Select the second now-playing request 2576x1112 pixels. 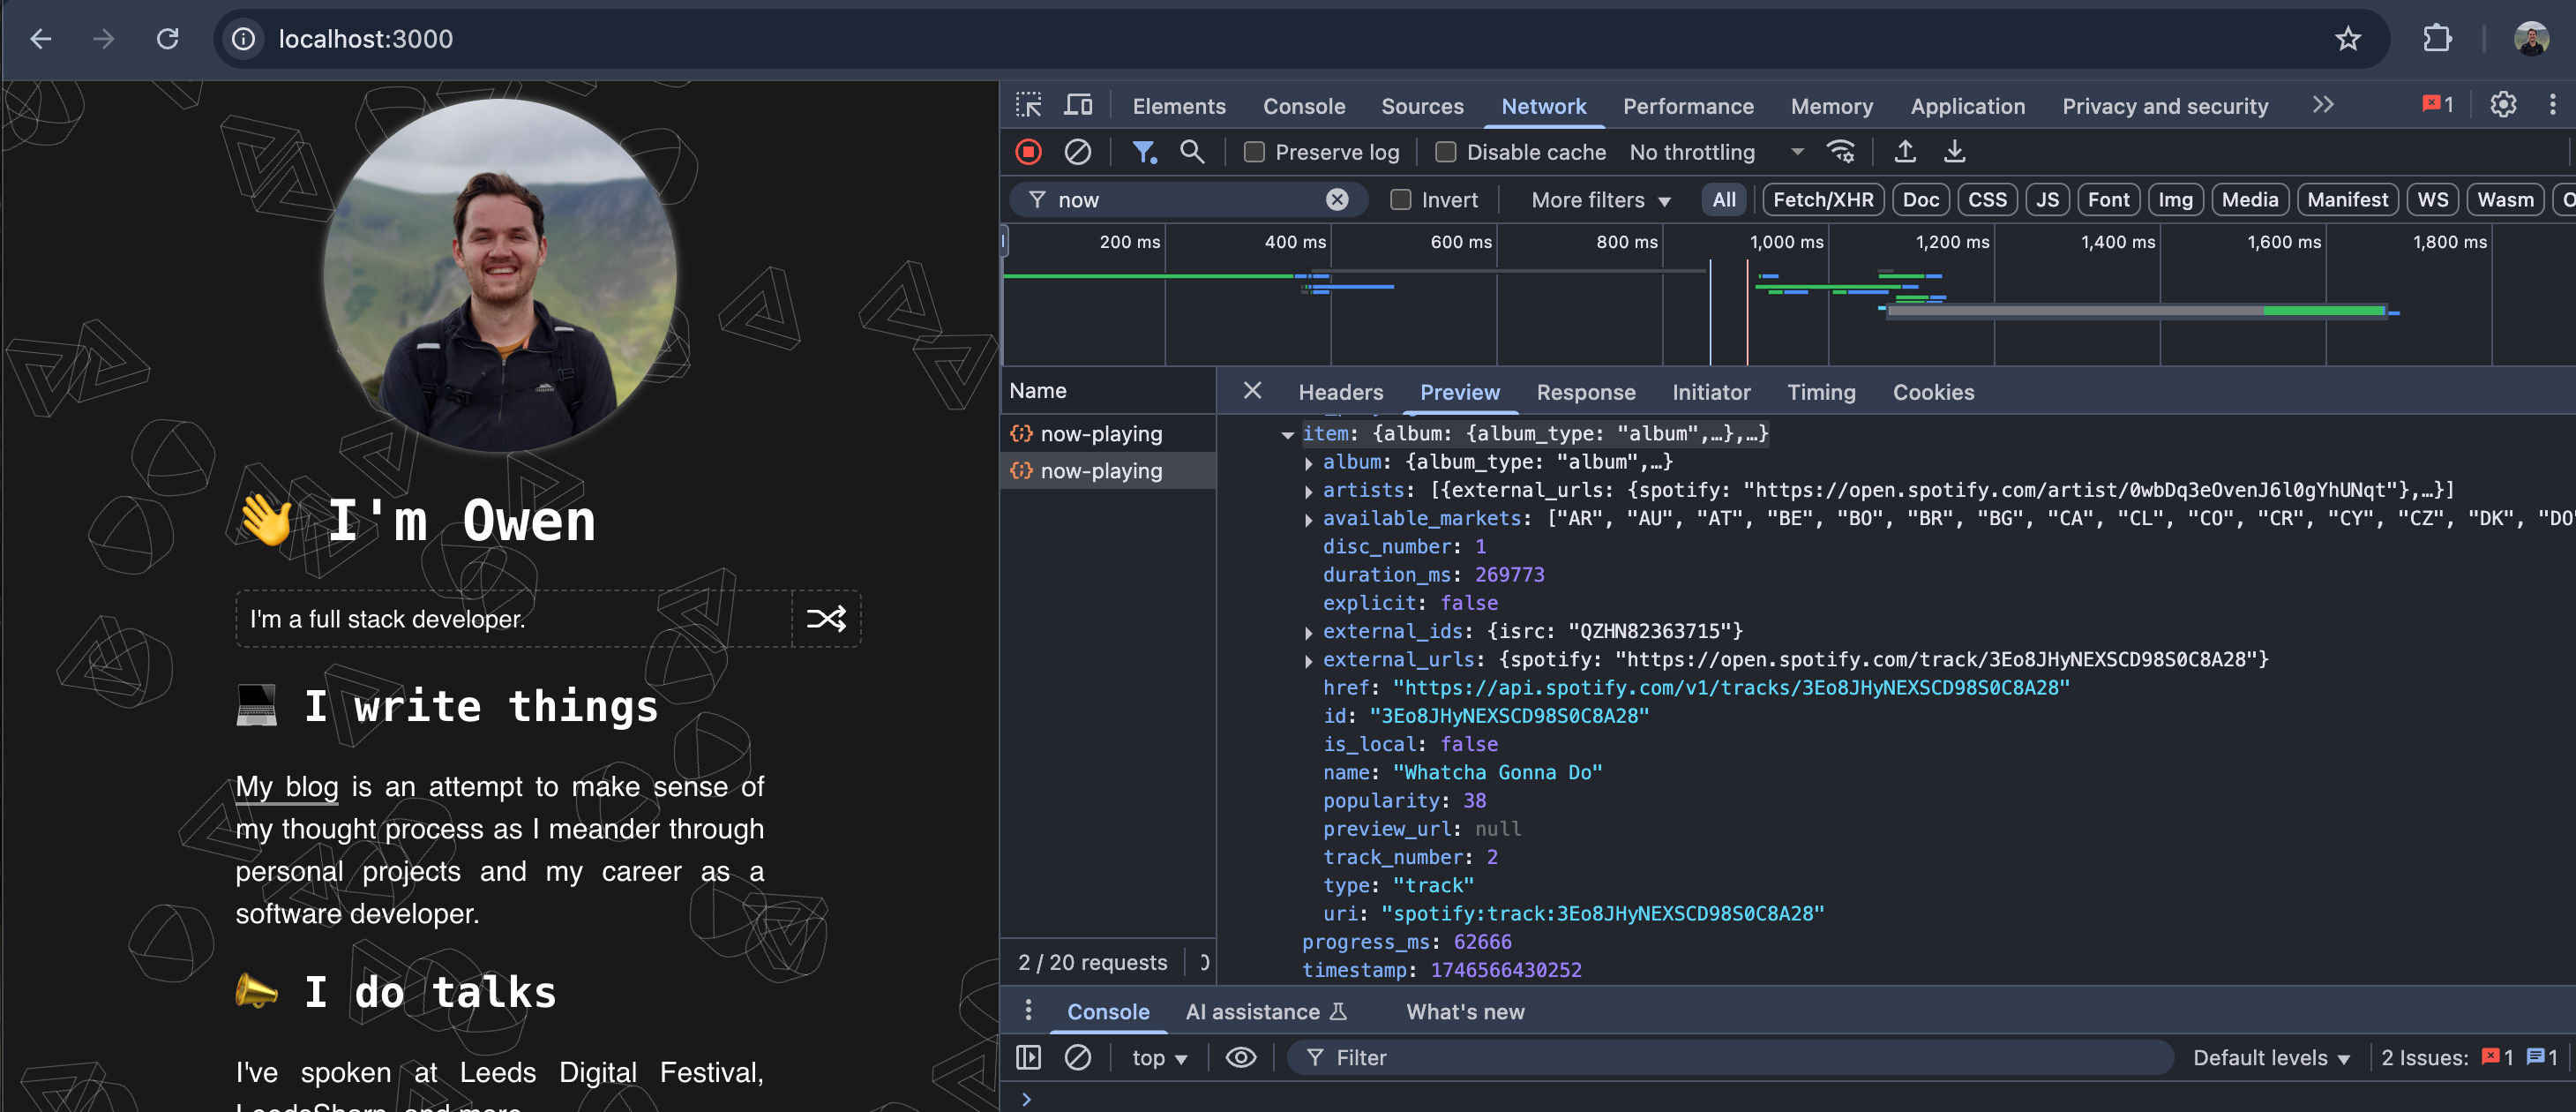click(1107, 471)
